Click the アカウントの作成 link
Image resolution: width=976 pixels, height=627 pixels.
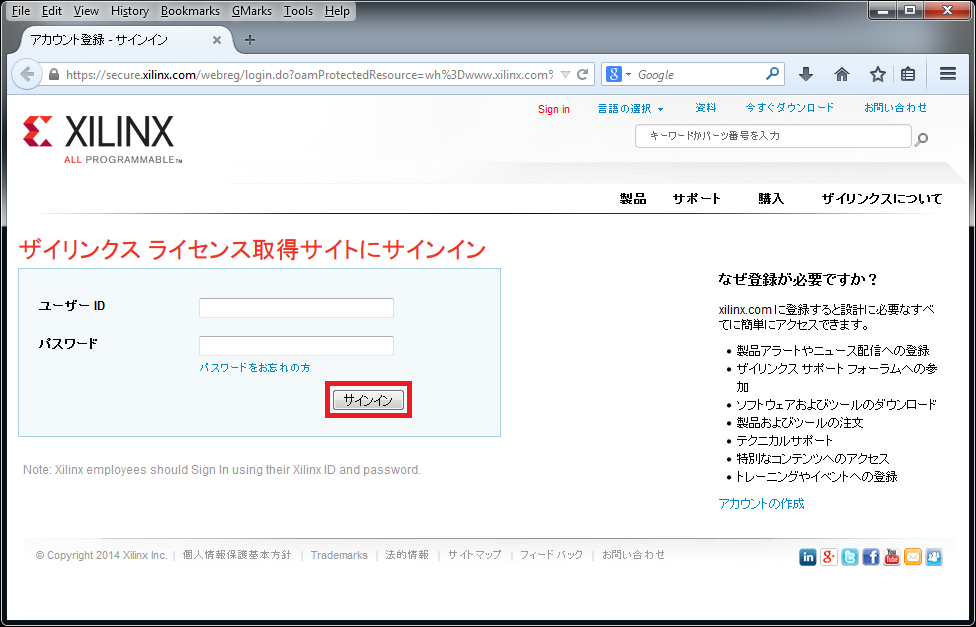click(761, 503)
